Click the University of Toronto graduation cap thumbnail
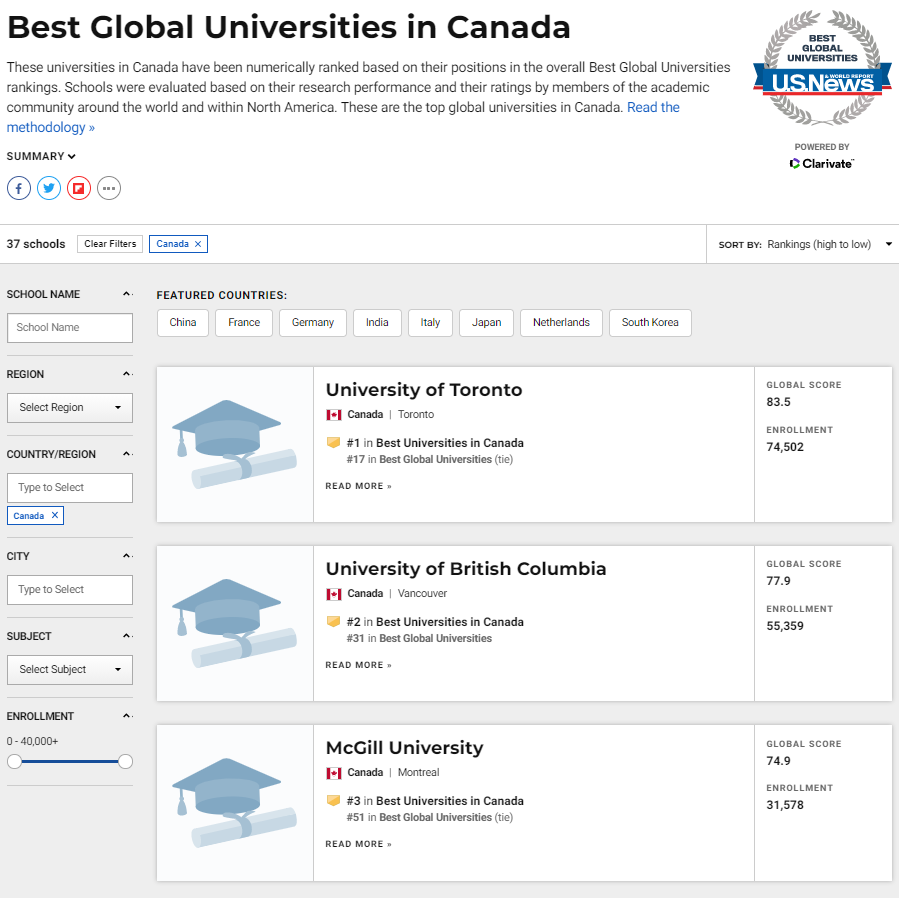899x898 pixels. (x=234, y=444)
